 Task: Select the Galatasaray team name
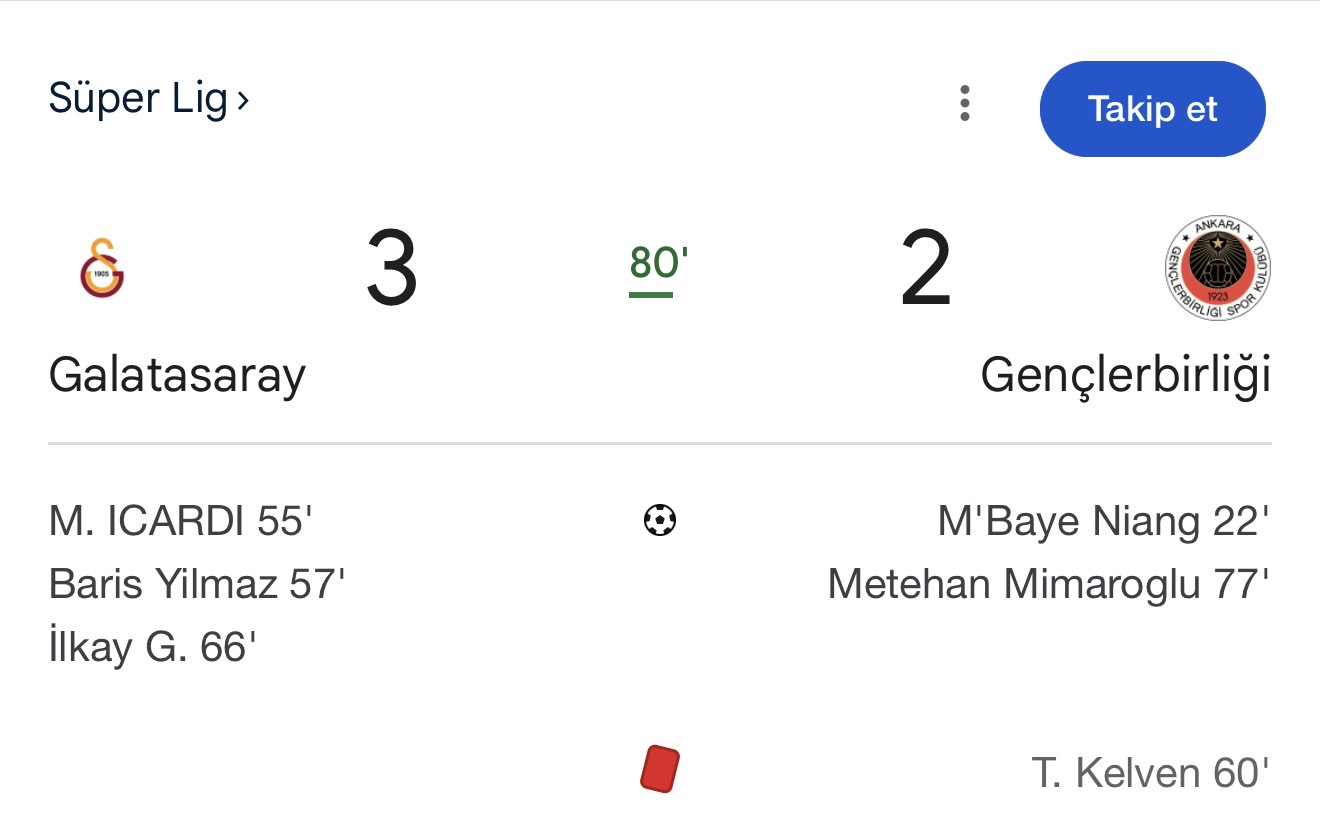(x=177, y=375)
